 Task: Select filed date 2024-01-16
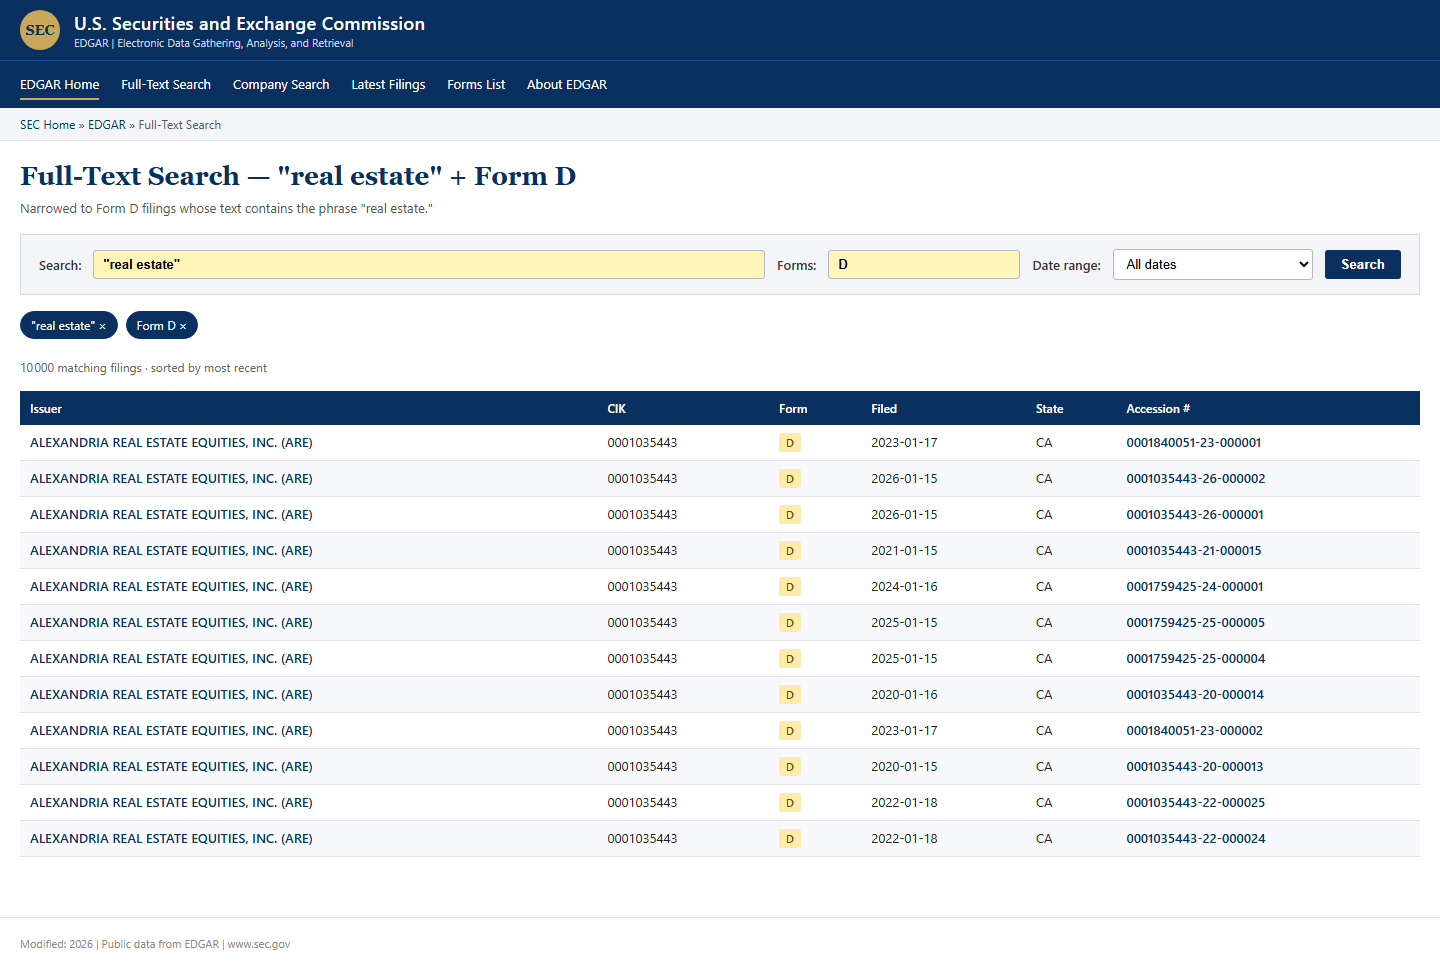tap(904, 587)
